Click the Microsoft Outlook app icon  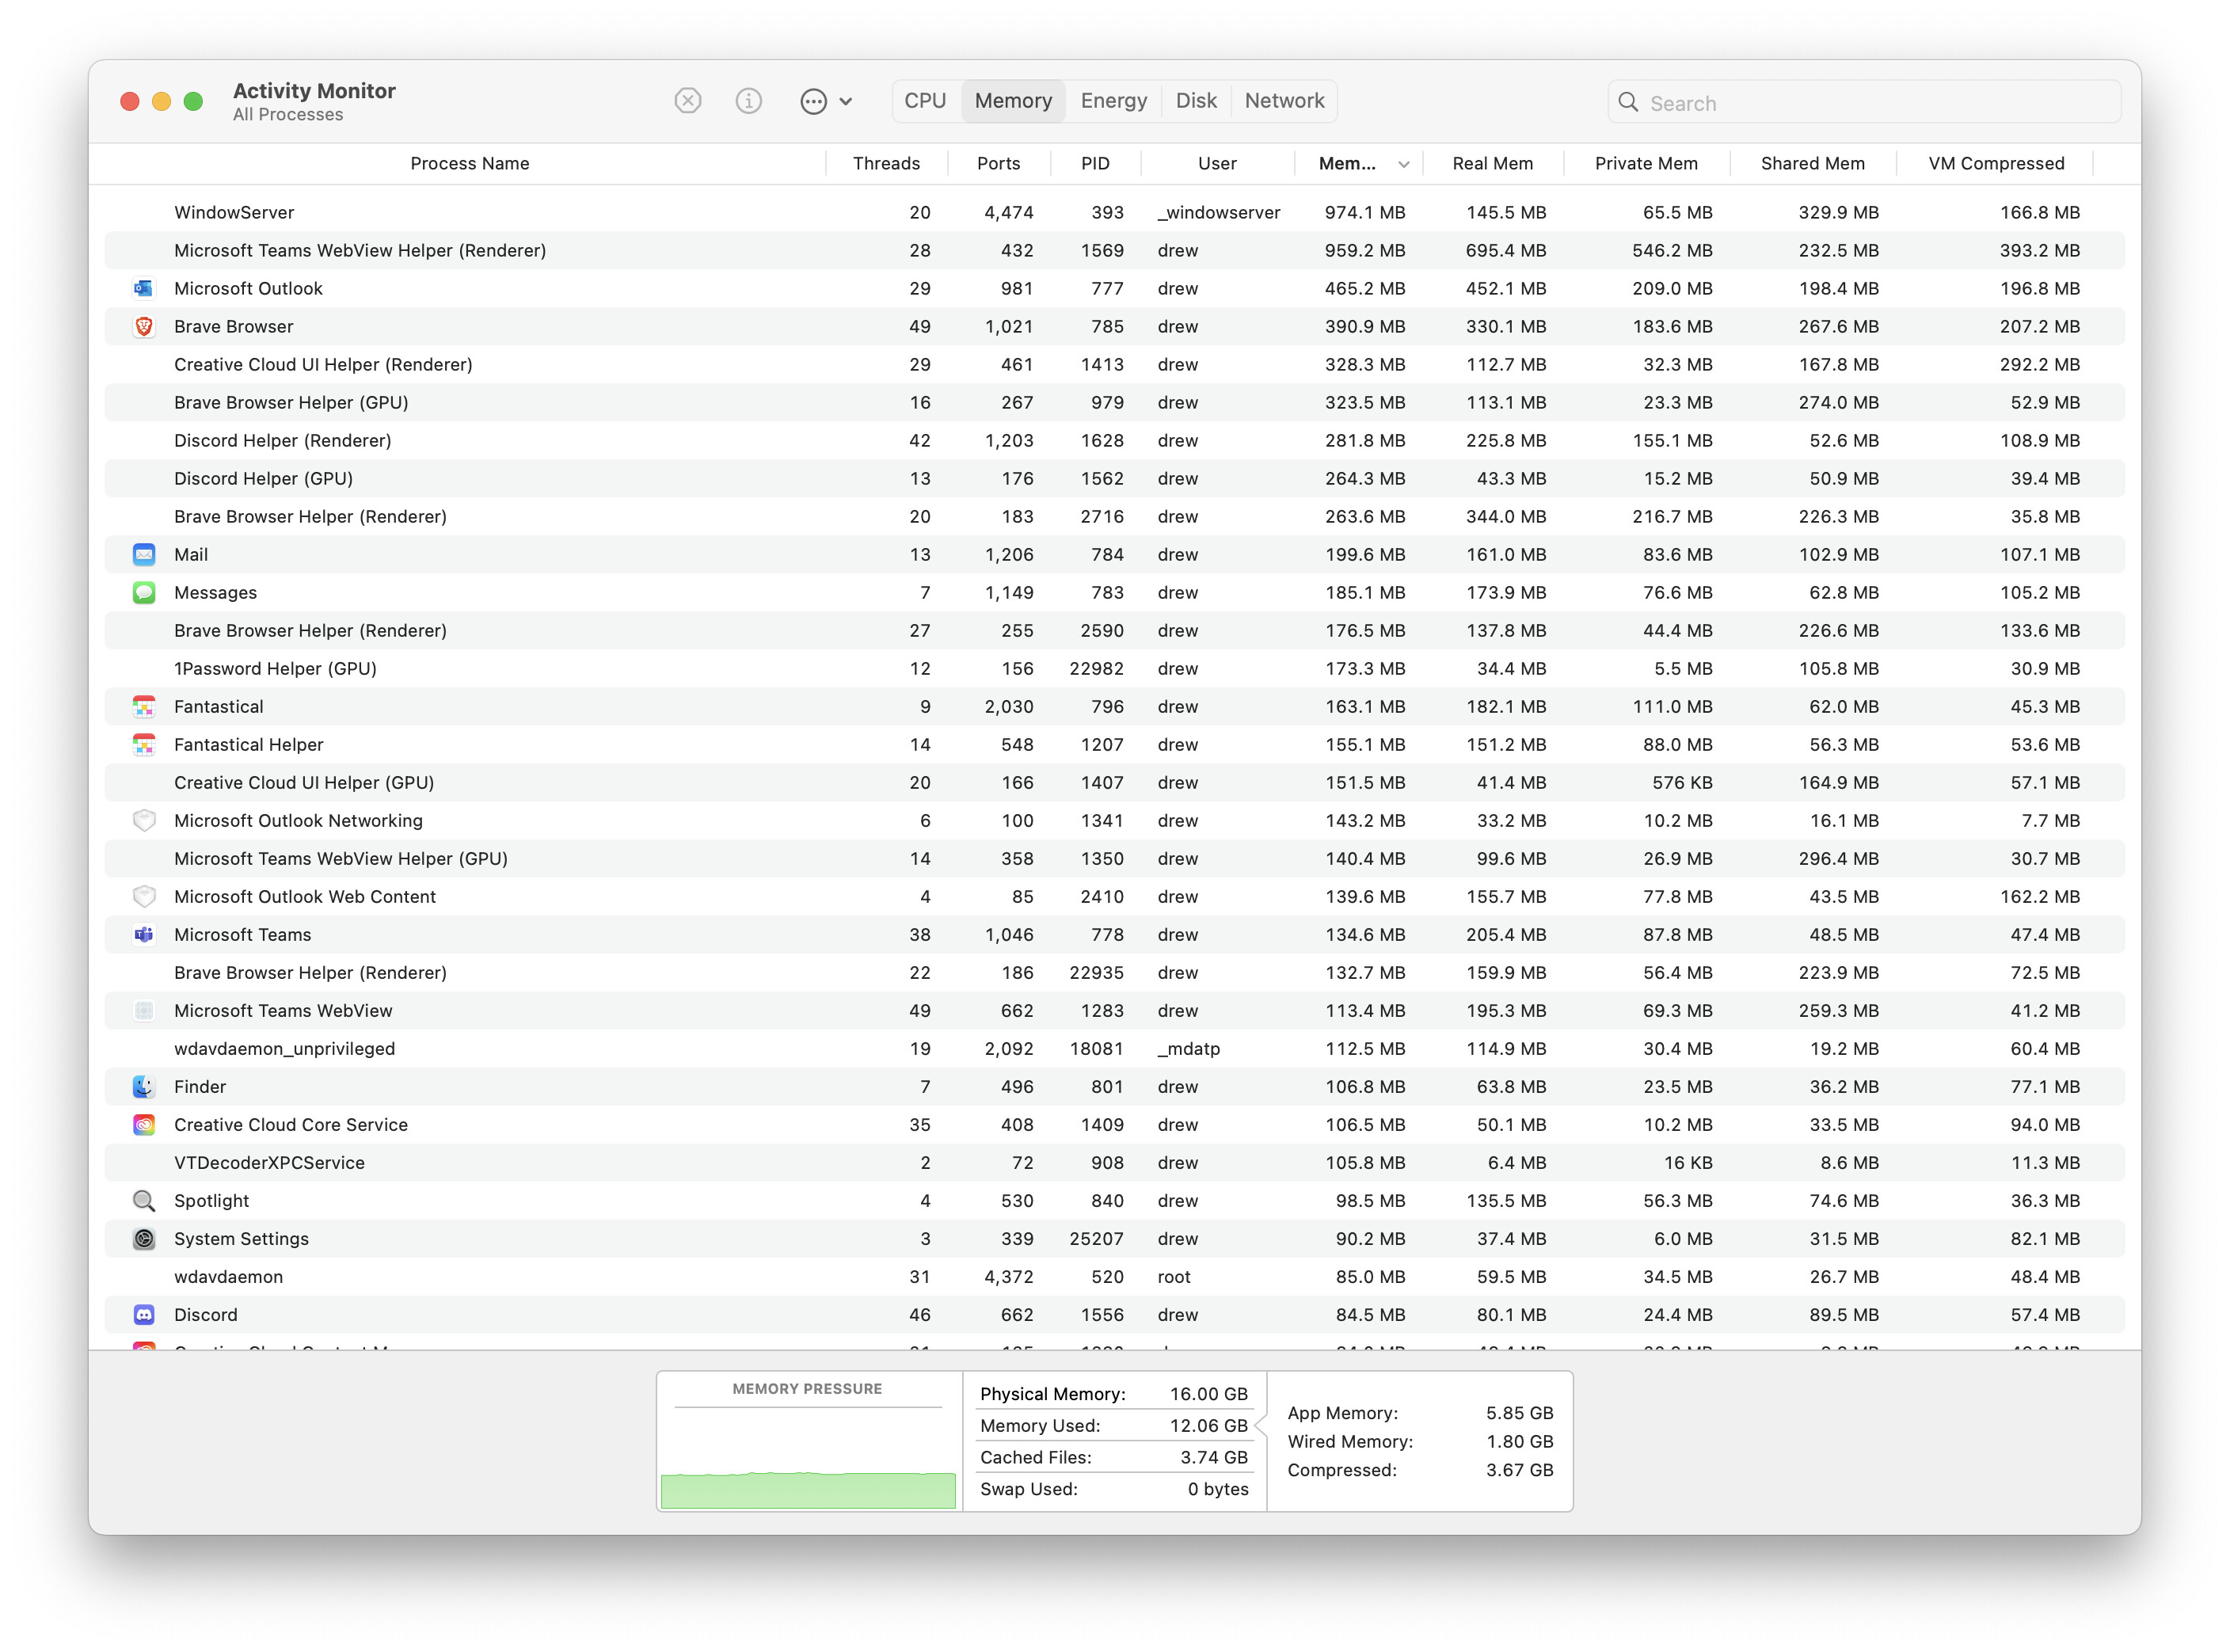pos(144,288)
